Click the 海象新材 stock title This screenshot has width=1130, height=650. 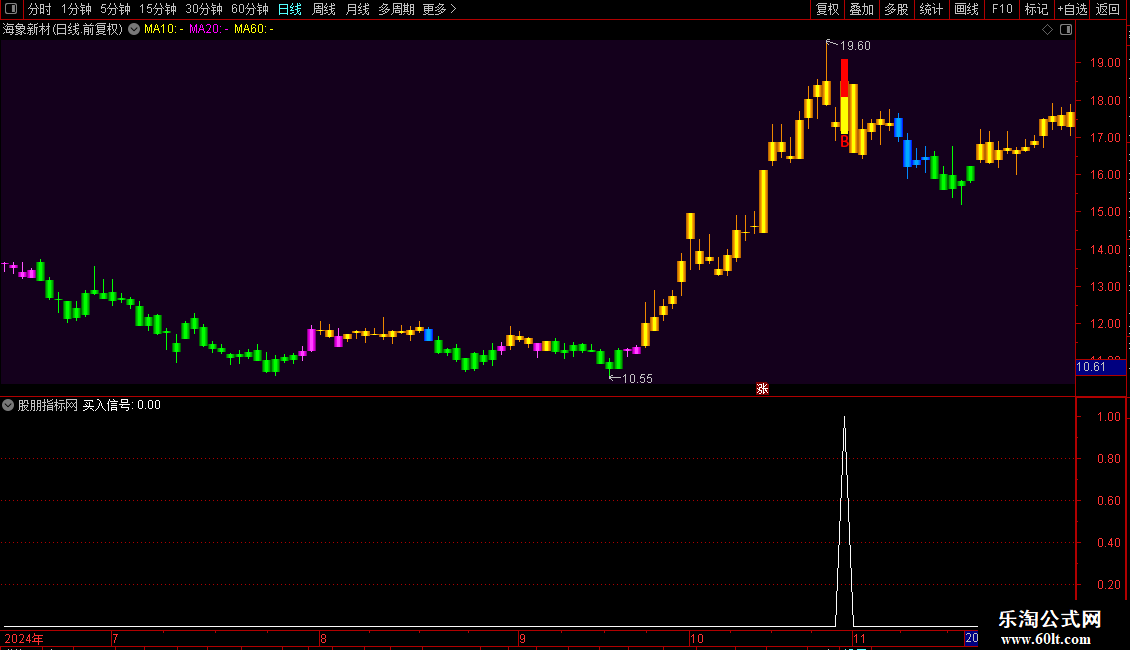click(63, 30)
